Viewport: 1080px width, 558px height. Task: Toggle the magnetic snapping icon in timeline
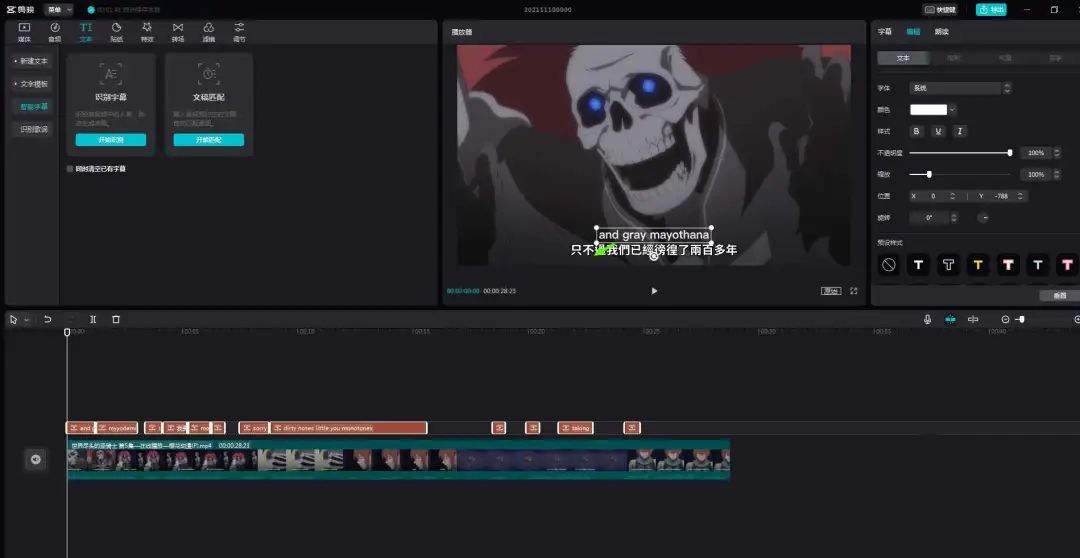click(950, 320)
